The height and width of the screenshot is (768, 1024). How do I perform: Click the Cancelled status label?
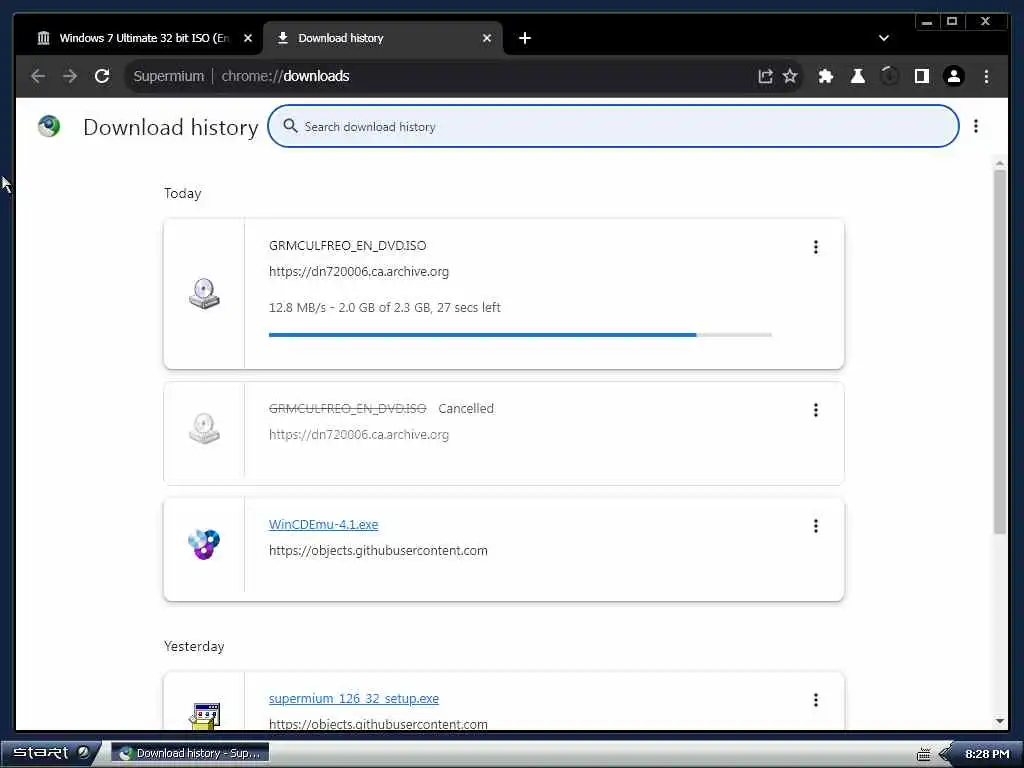tap(466, 409)
